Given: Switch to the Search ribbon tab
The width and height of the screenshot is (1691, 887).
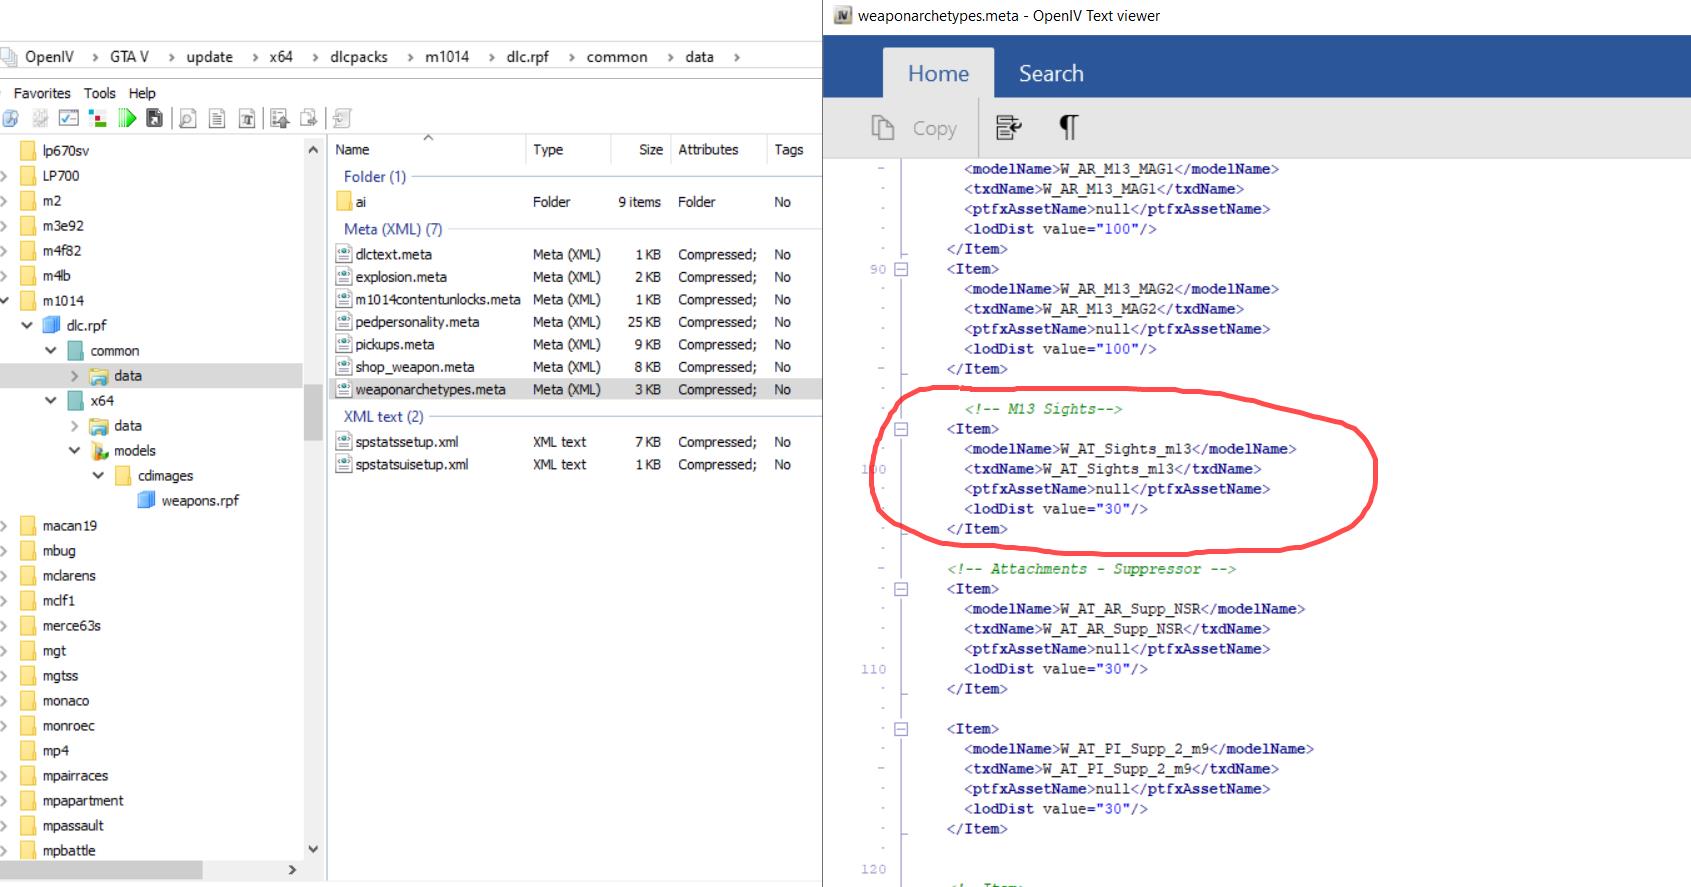Looking at the screenshot, I should pyautogui.click(x=1051, y=74).
